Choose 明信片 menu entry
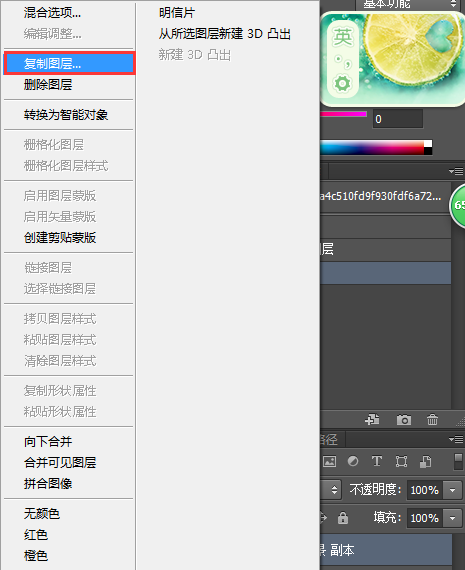This screenshot has width=465, height=570. (177, 13)
